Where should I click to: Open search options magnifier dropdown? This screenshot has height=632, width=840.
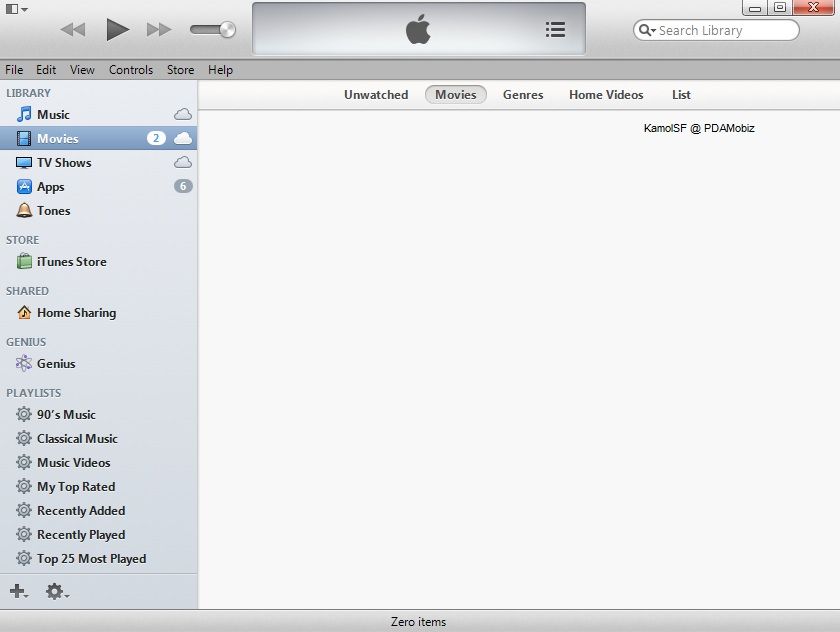click(x=647, y=30)
